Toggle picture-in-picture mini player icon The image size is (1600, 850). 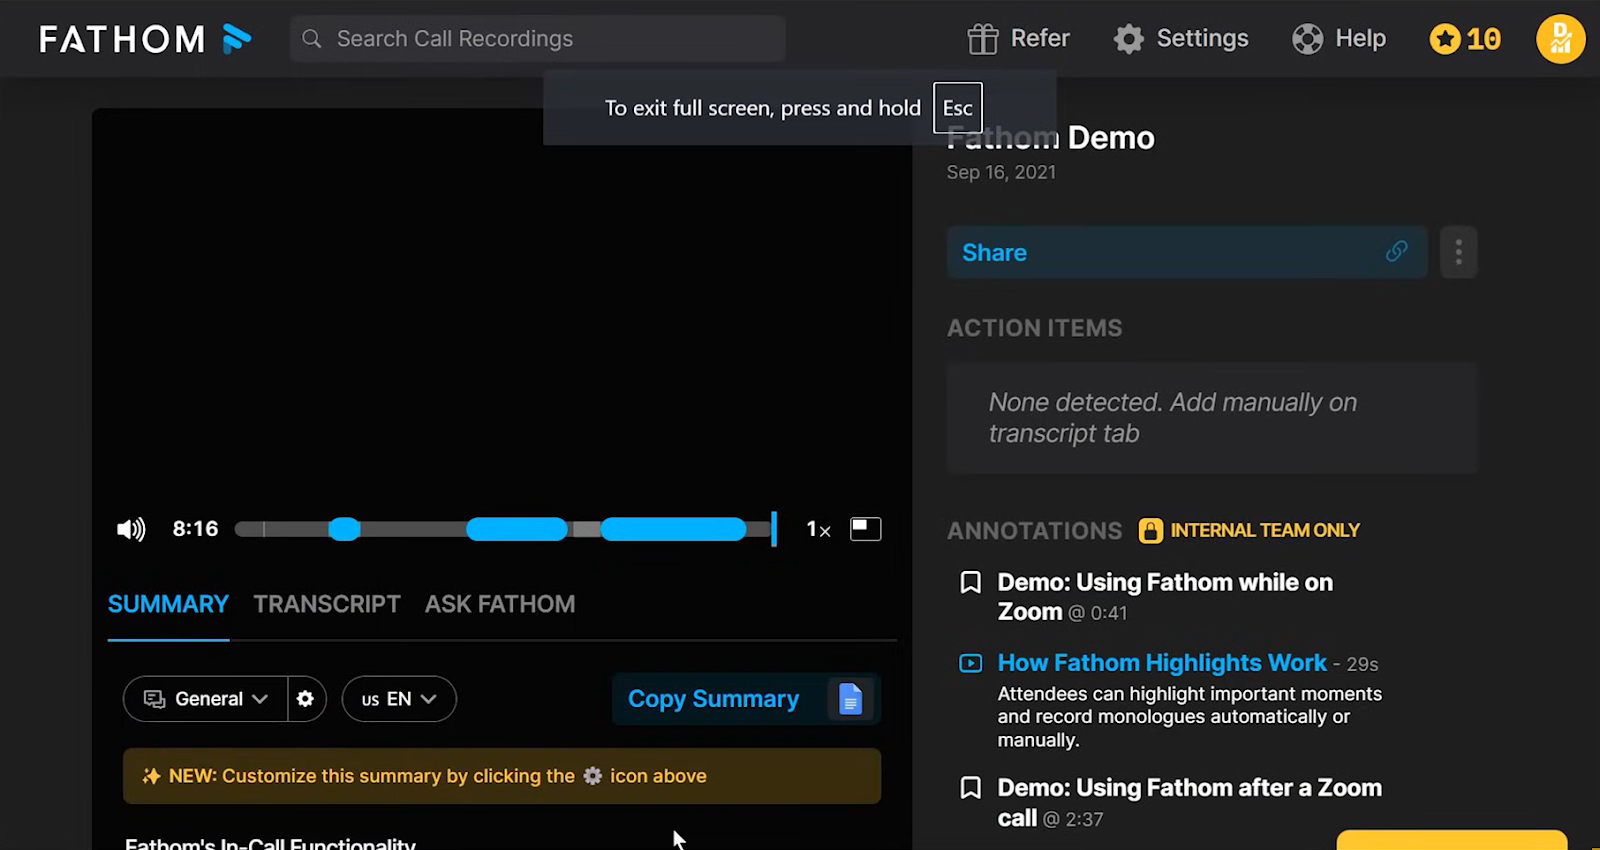tap(866, 529)
